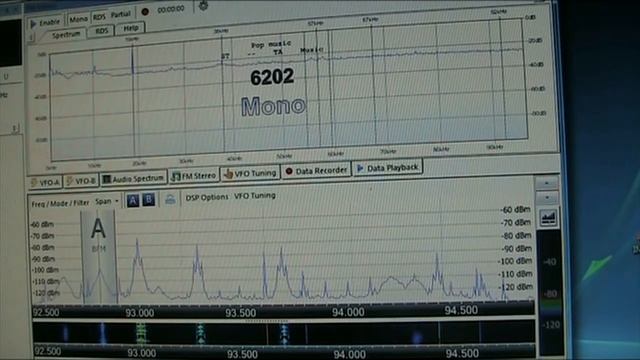
Task: Toggle the blue B VFO icon
Action: tap(149, 200)
